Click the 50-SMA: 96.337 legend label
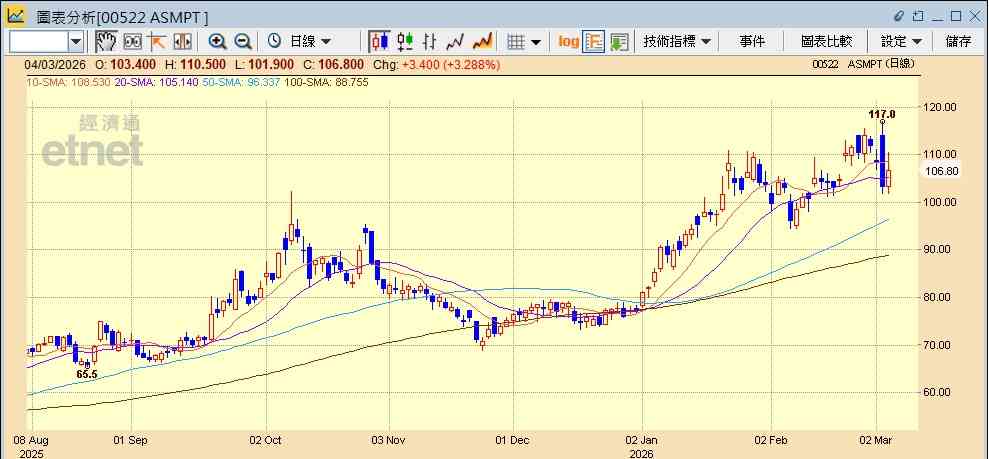The width and height of the screenshot is (989, 459). (241, 82)
